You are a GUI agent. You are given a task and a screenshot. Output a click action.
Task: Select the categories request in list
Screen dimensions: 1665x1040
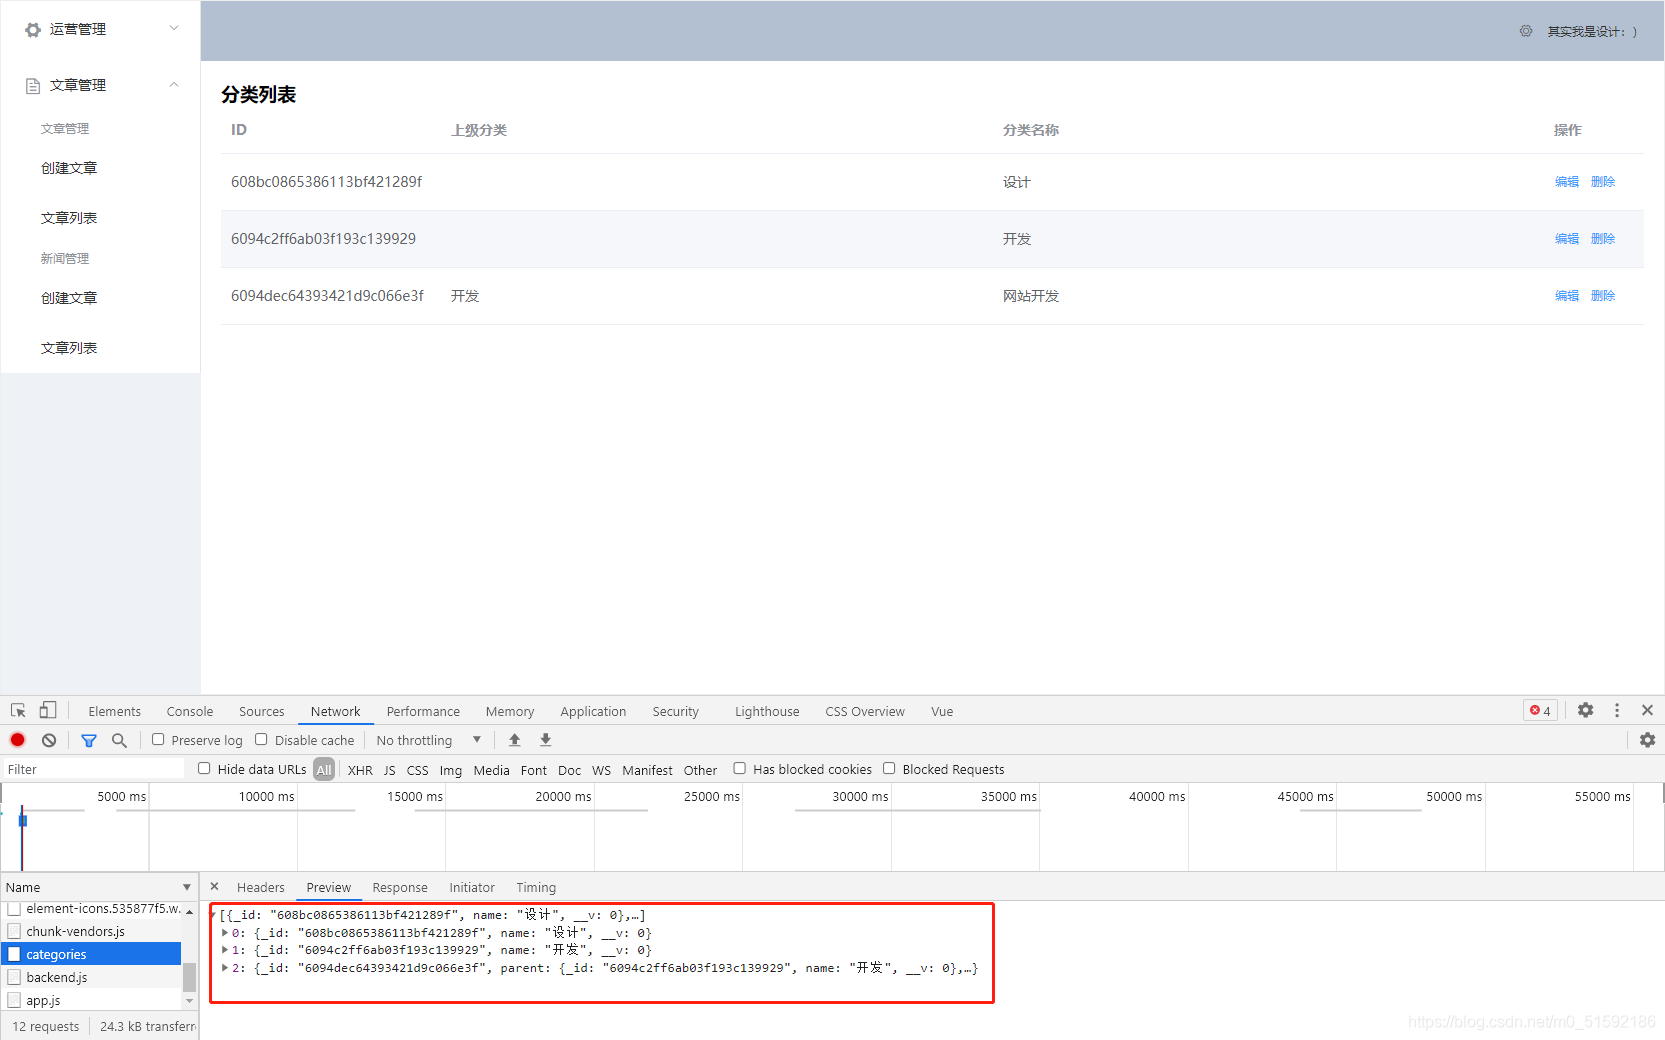click(x=91, y=954)
